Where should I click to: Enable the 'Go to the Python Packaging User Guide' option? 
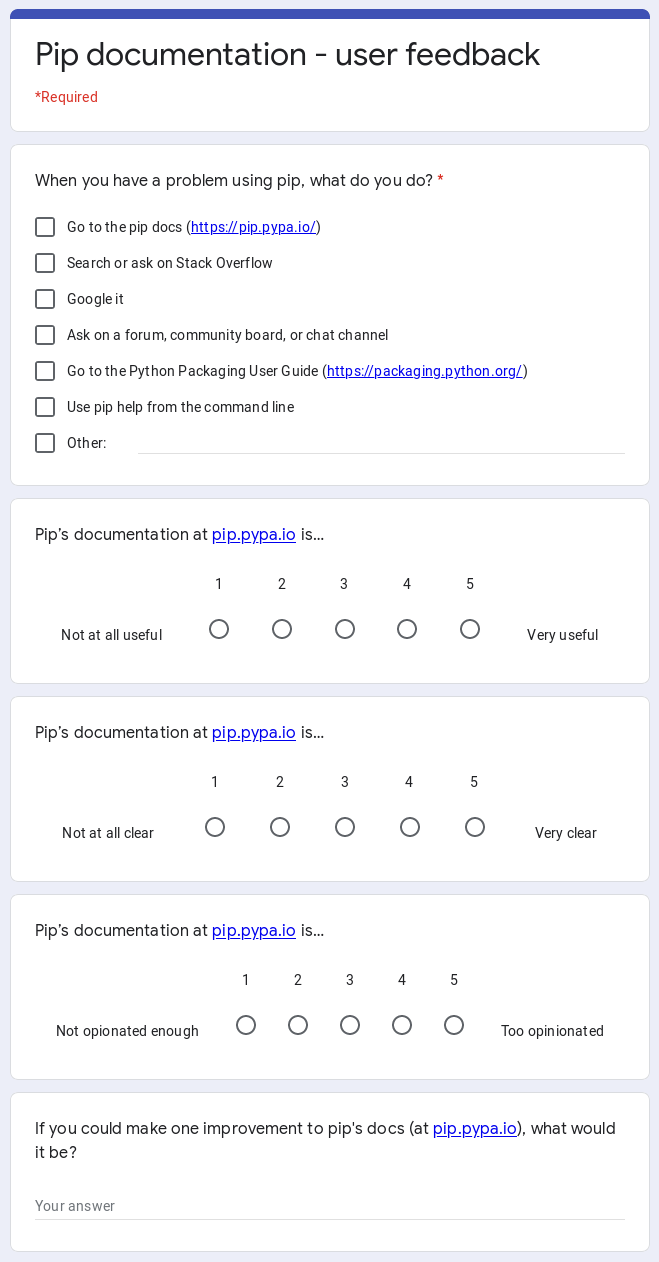click(45, 371)
